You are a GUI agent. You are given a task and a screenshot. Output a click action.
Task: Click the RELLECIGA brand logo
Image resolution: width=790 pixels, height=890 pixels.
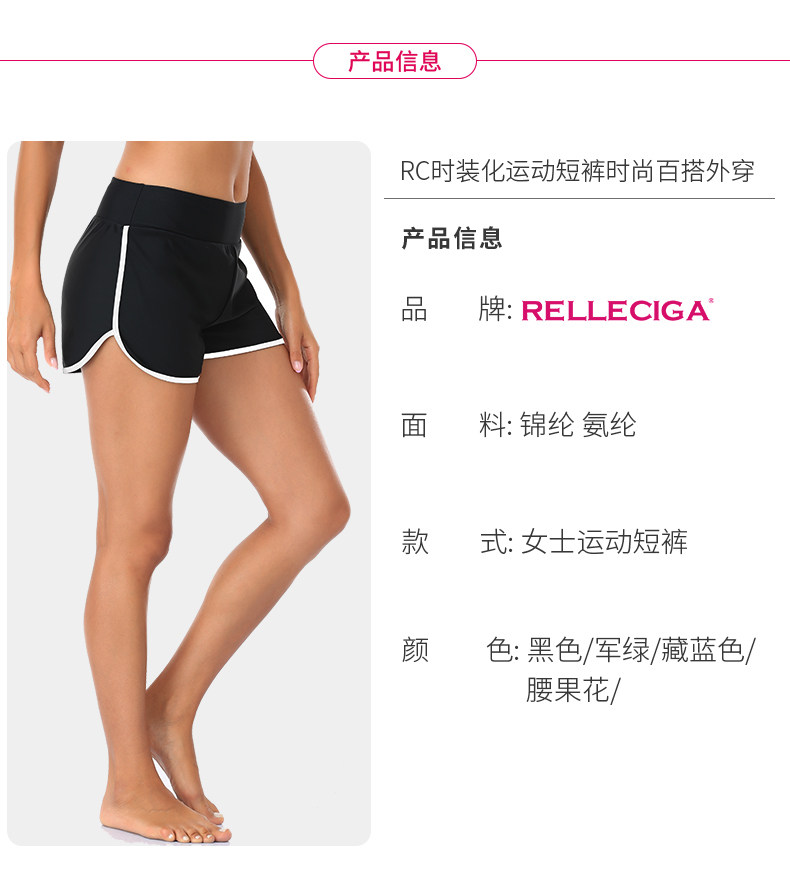point(615,310)
